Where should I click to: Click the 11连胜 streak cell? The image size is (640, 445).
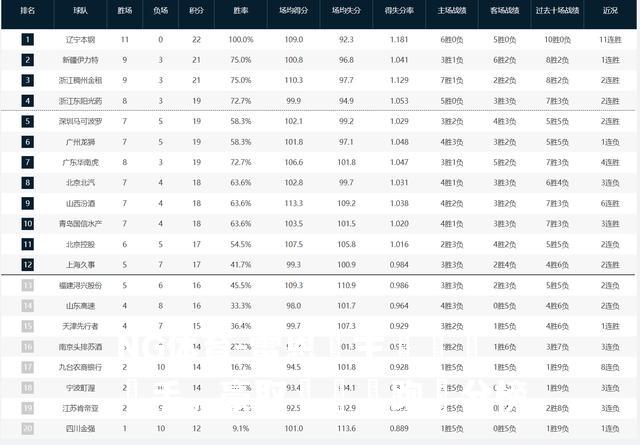[610, 40]
